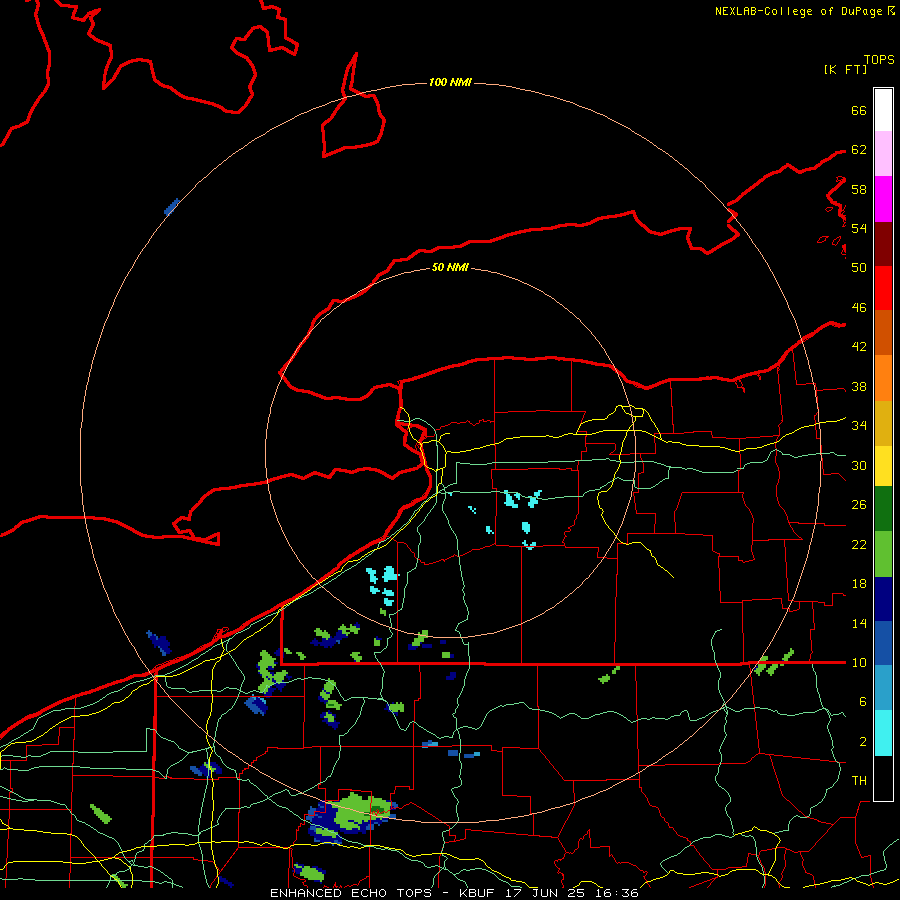Click 'NEXLAB-College of DuPage' credit text

798,11
